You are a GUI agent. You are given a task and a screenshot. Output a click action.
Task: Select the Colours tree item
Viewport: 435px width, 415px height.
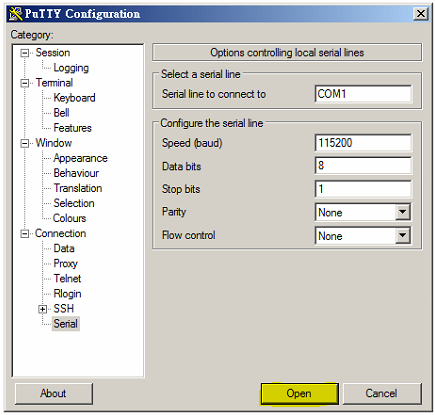coord(69,218)
